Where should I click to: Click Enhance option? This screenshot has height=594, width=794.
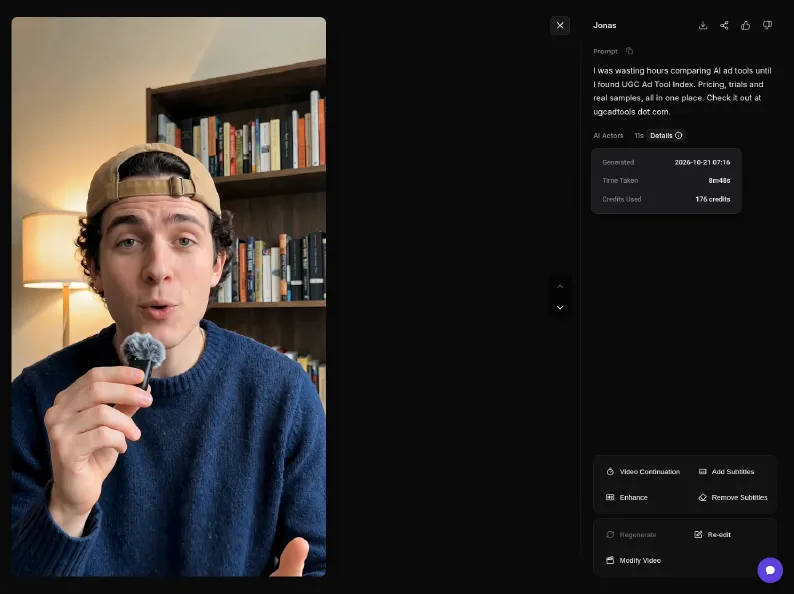pyautogui.click(x=627, y=497)
